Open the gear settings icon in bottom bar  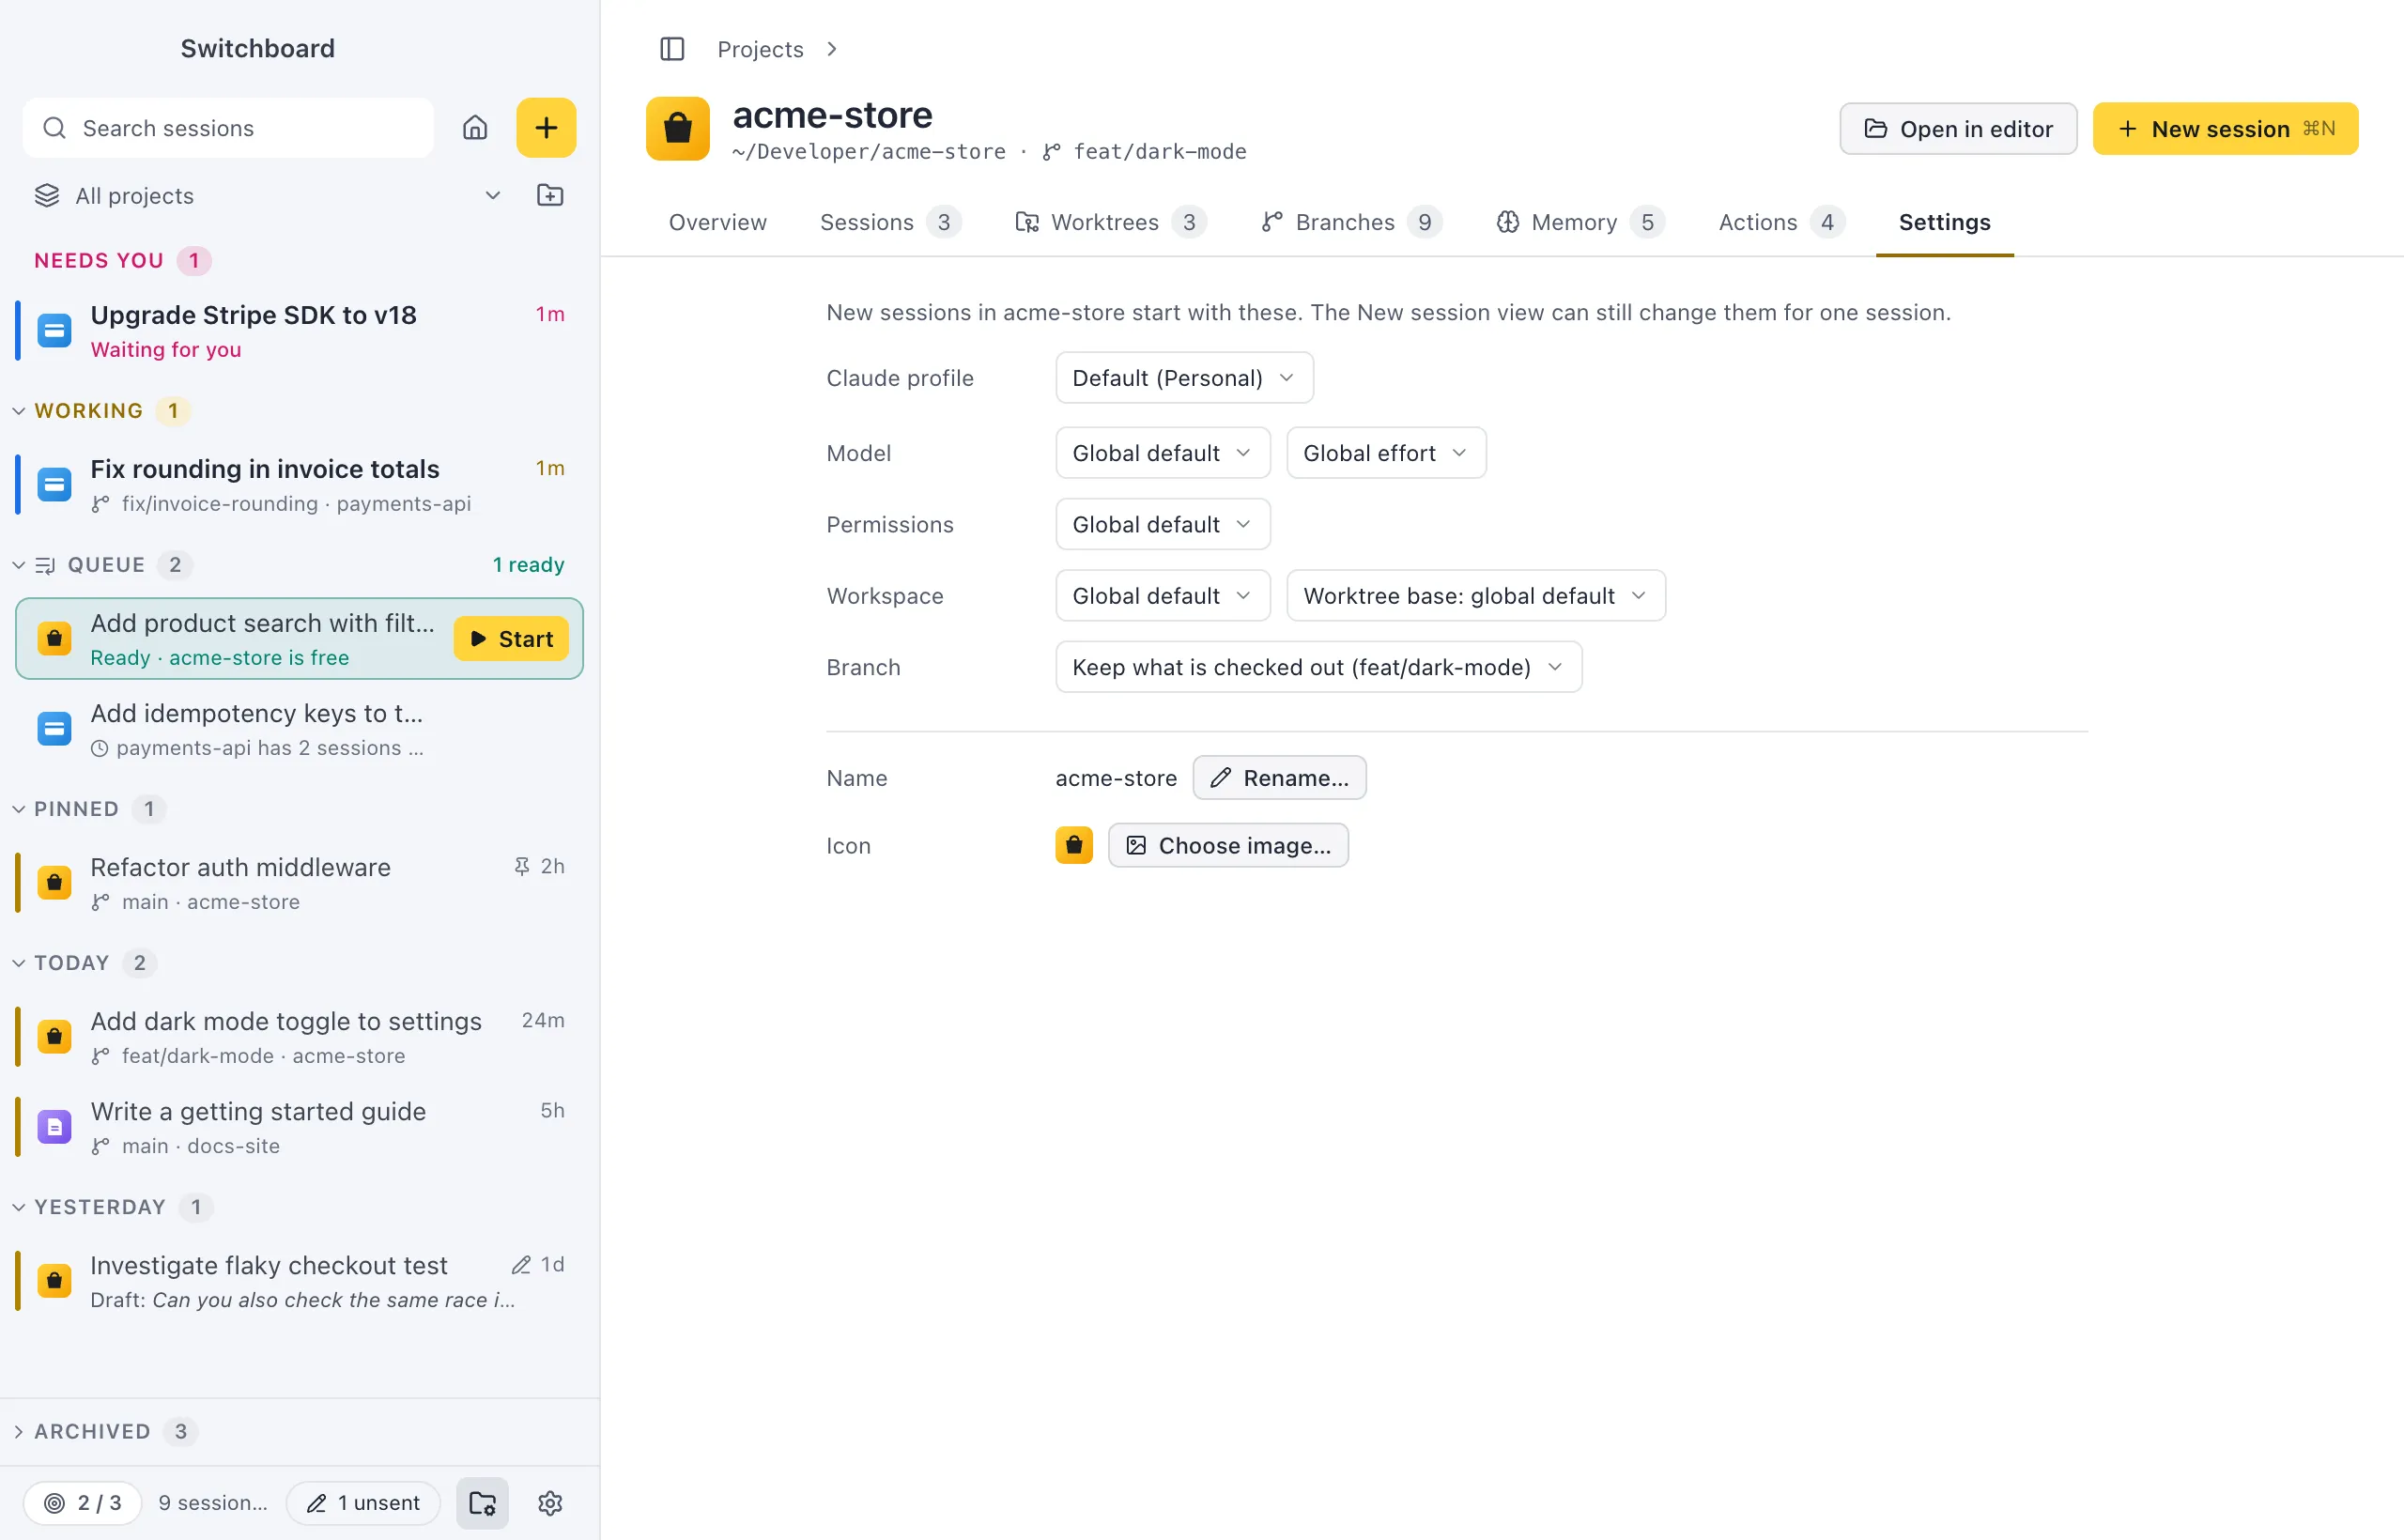[x=550, y=1503]
